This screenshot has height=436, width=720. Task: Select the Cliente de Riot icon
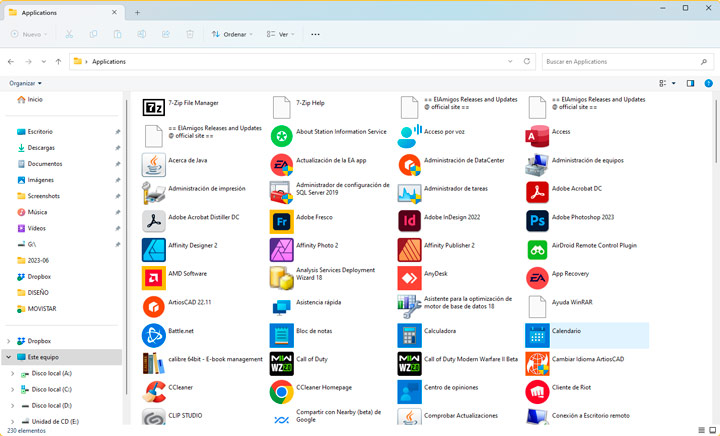click(537, 392)
